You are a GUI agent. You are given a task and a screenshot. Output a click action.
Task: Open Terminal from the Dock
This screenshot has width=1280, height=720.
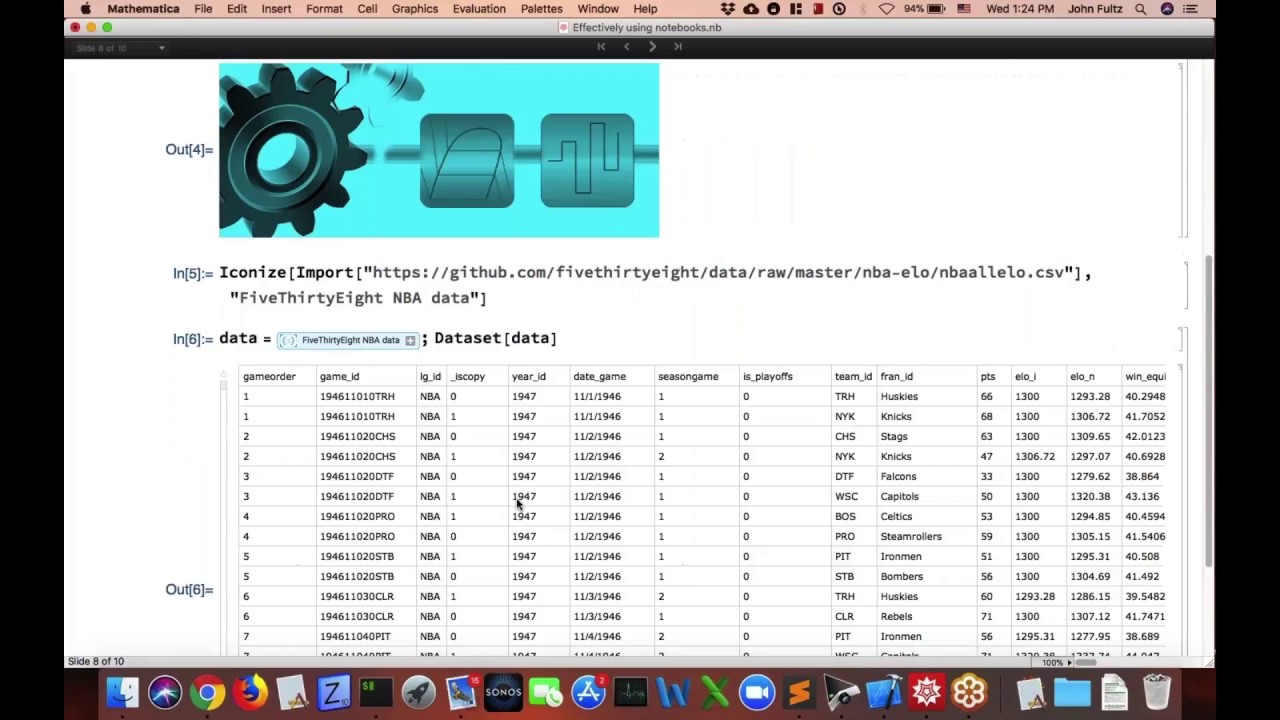tap(376, 692)
